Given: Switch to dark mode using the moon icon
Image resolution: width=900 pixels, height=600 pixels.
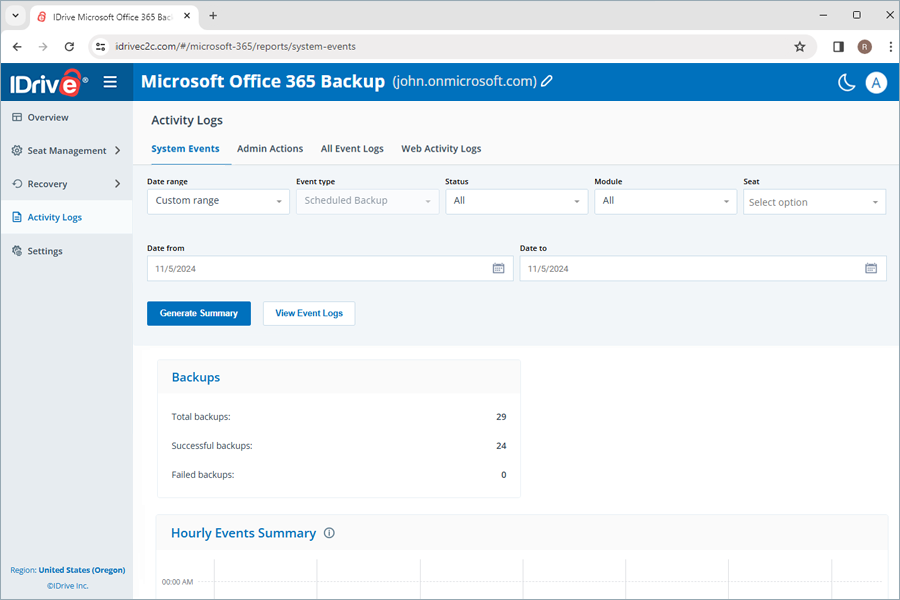Looking at the screenshot, I should 846,82.
